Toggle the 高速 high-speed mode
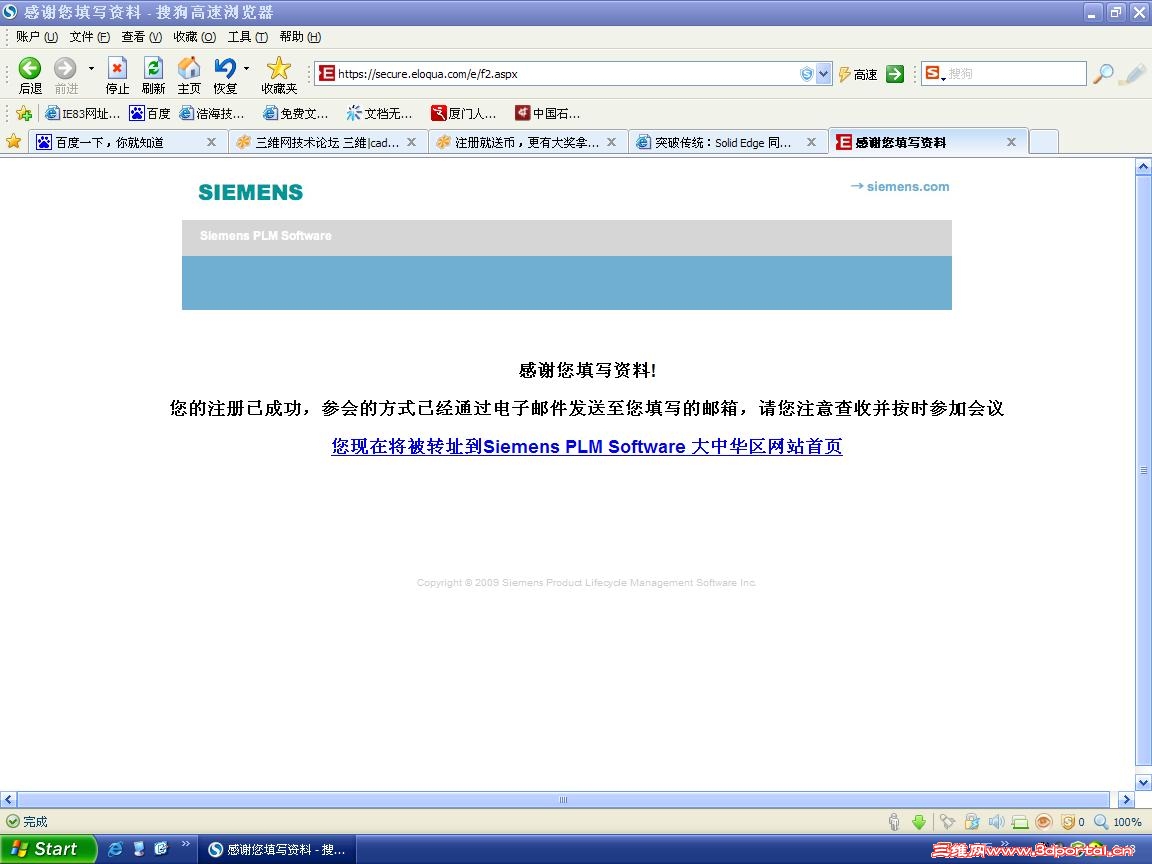This screenshot has width=1152, height=864. pos(857,74)
